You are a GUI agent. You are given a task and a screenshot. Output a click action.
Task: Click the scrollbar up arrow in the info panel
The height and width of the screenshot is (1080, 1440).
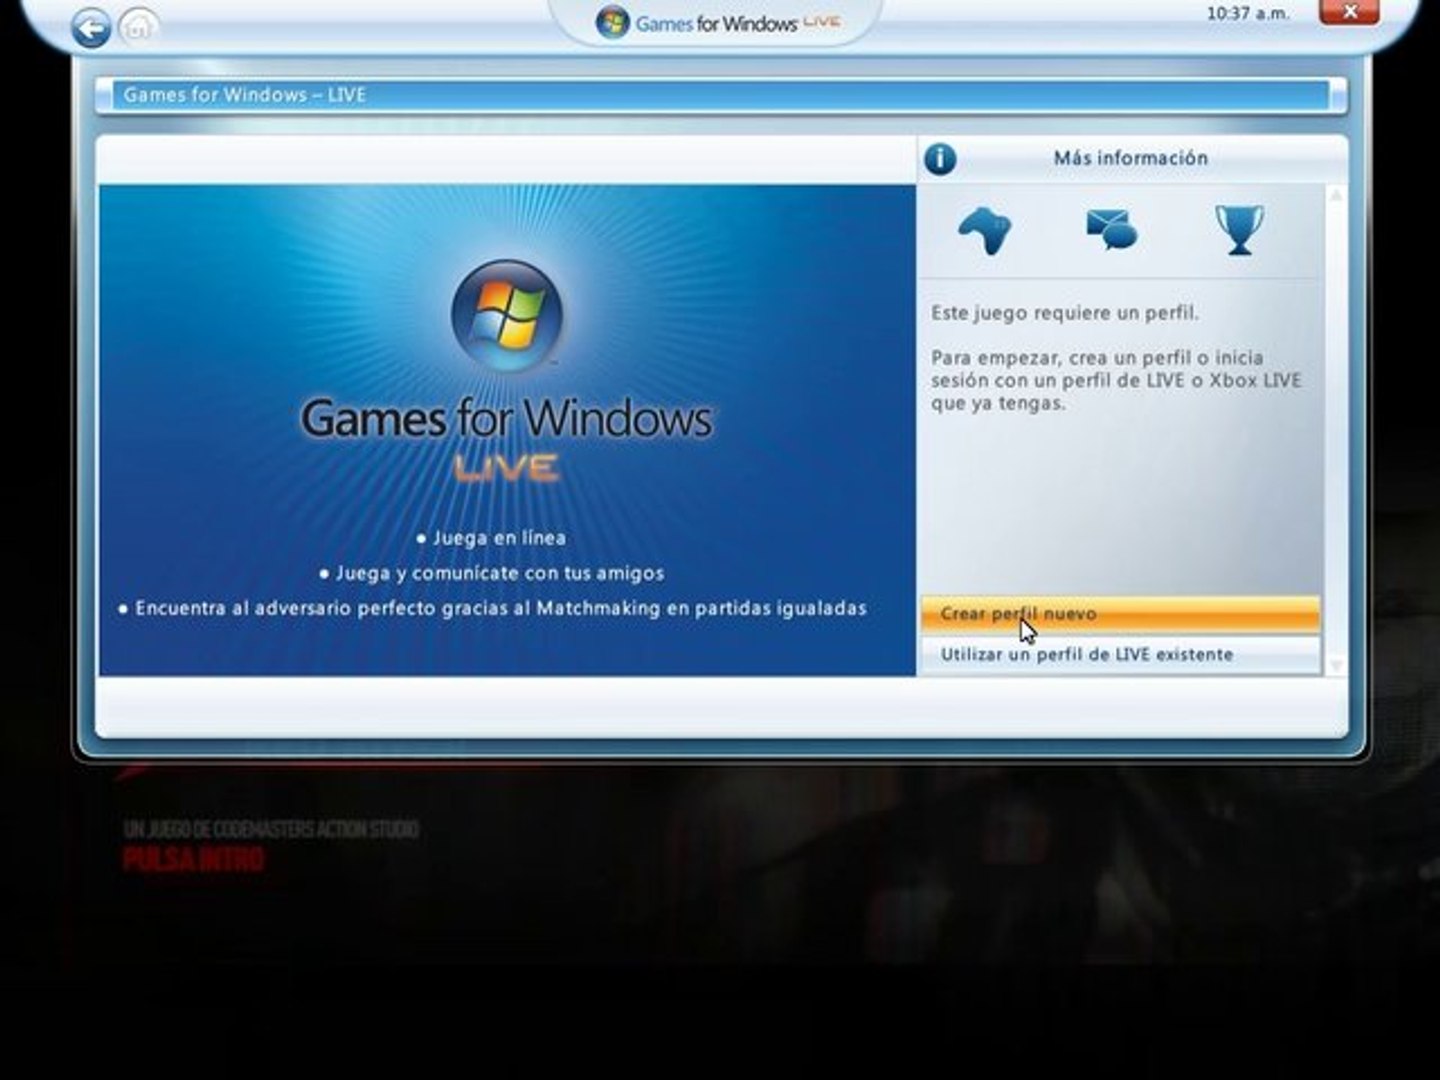pyautogui.click(x=1335, y=196)
